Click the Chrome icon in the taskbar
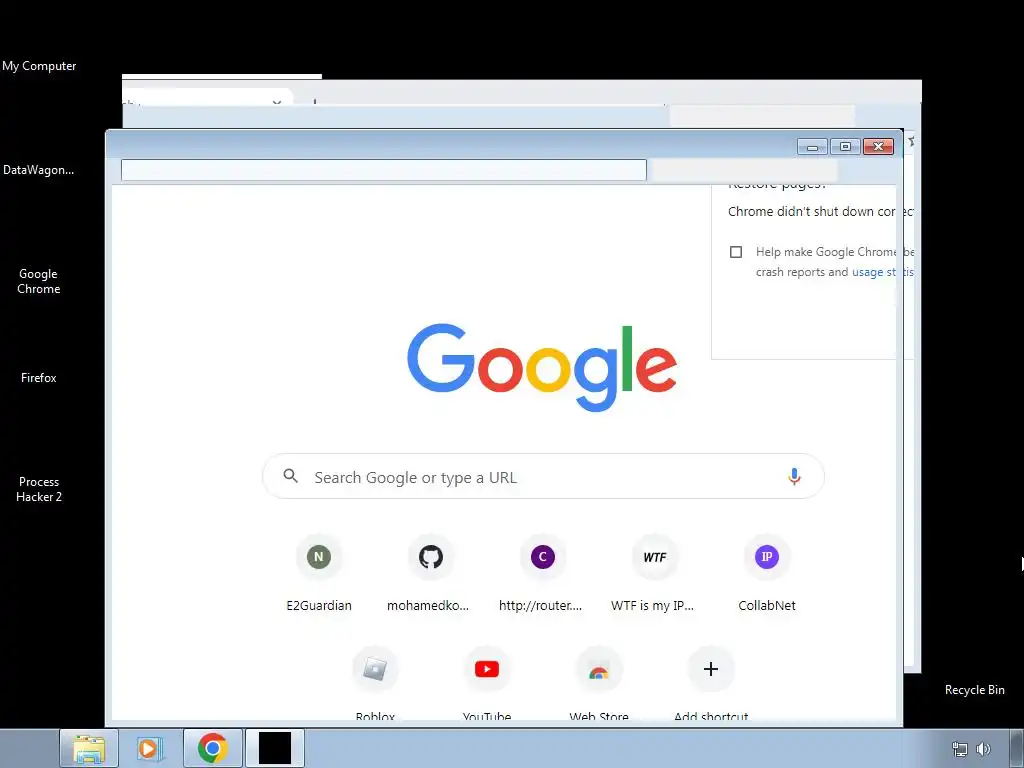This screenshot has width=1024, height=768. pyautogui.click(x=212, y=748)
